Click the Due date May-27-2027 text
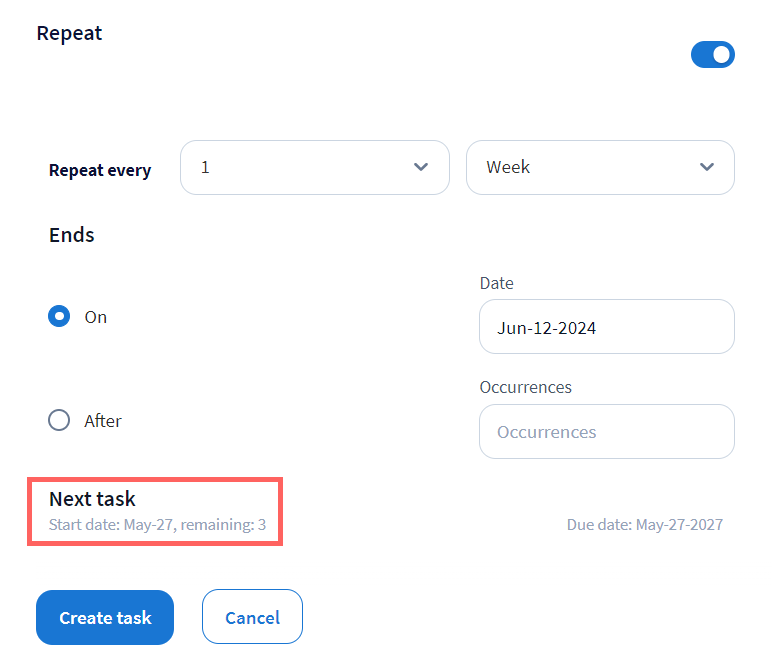 [x=644, y=524]
